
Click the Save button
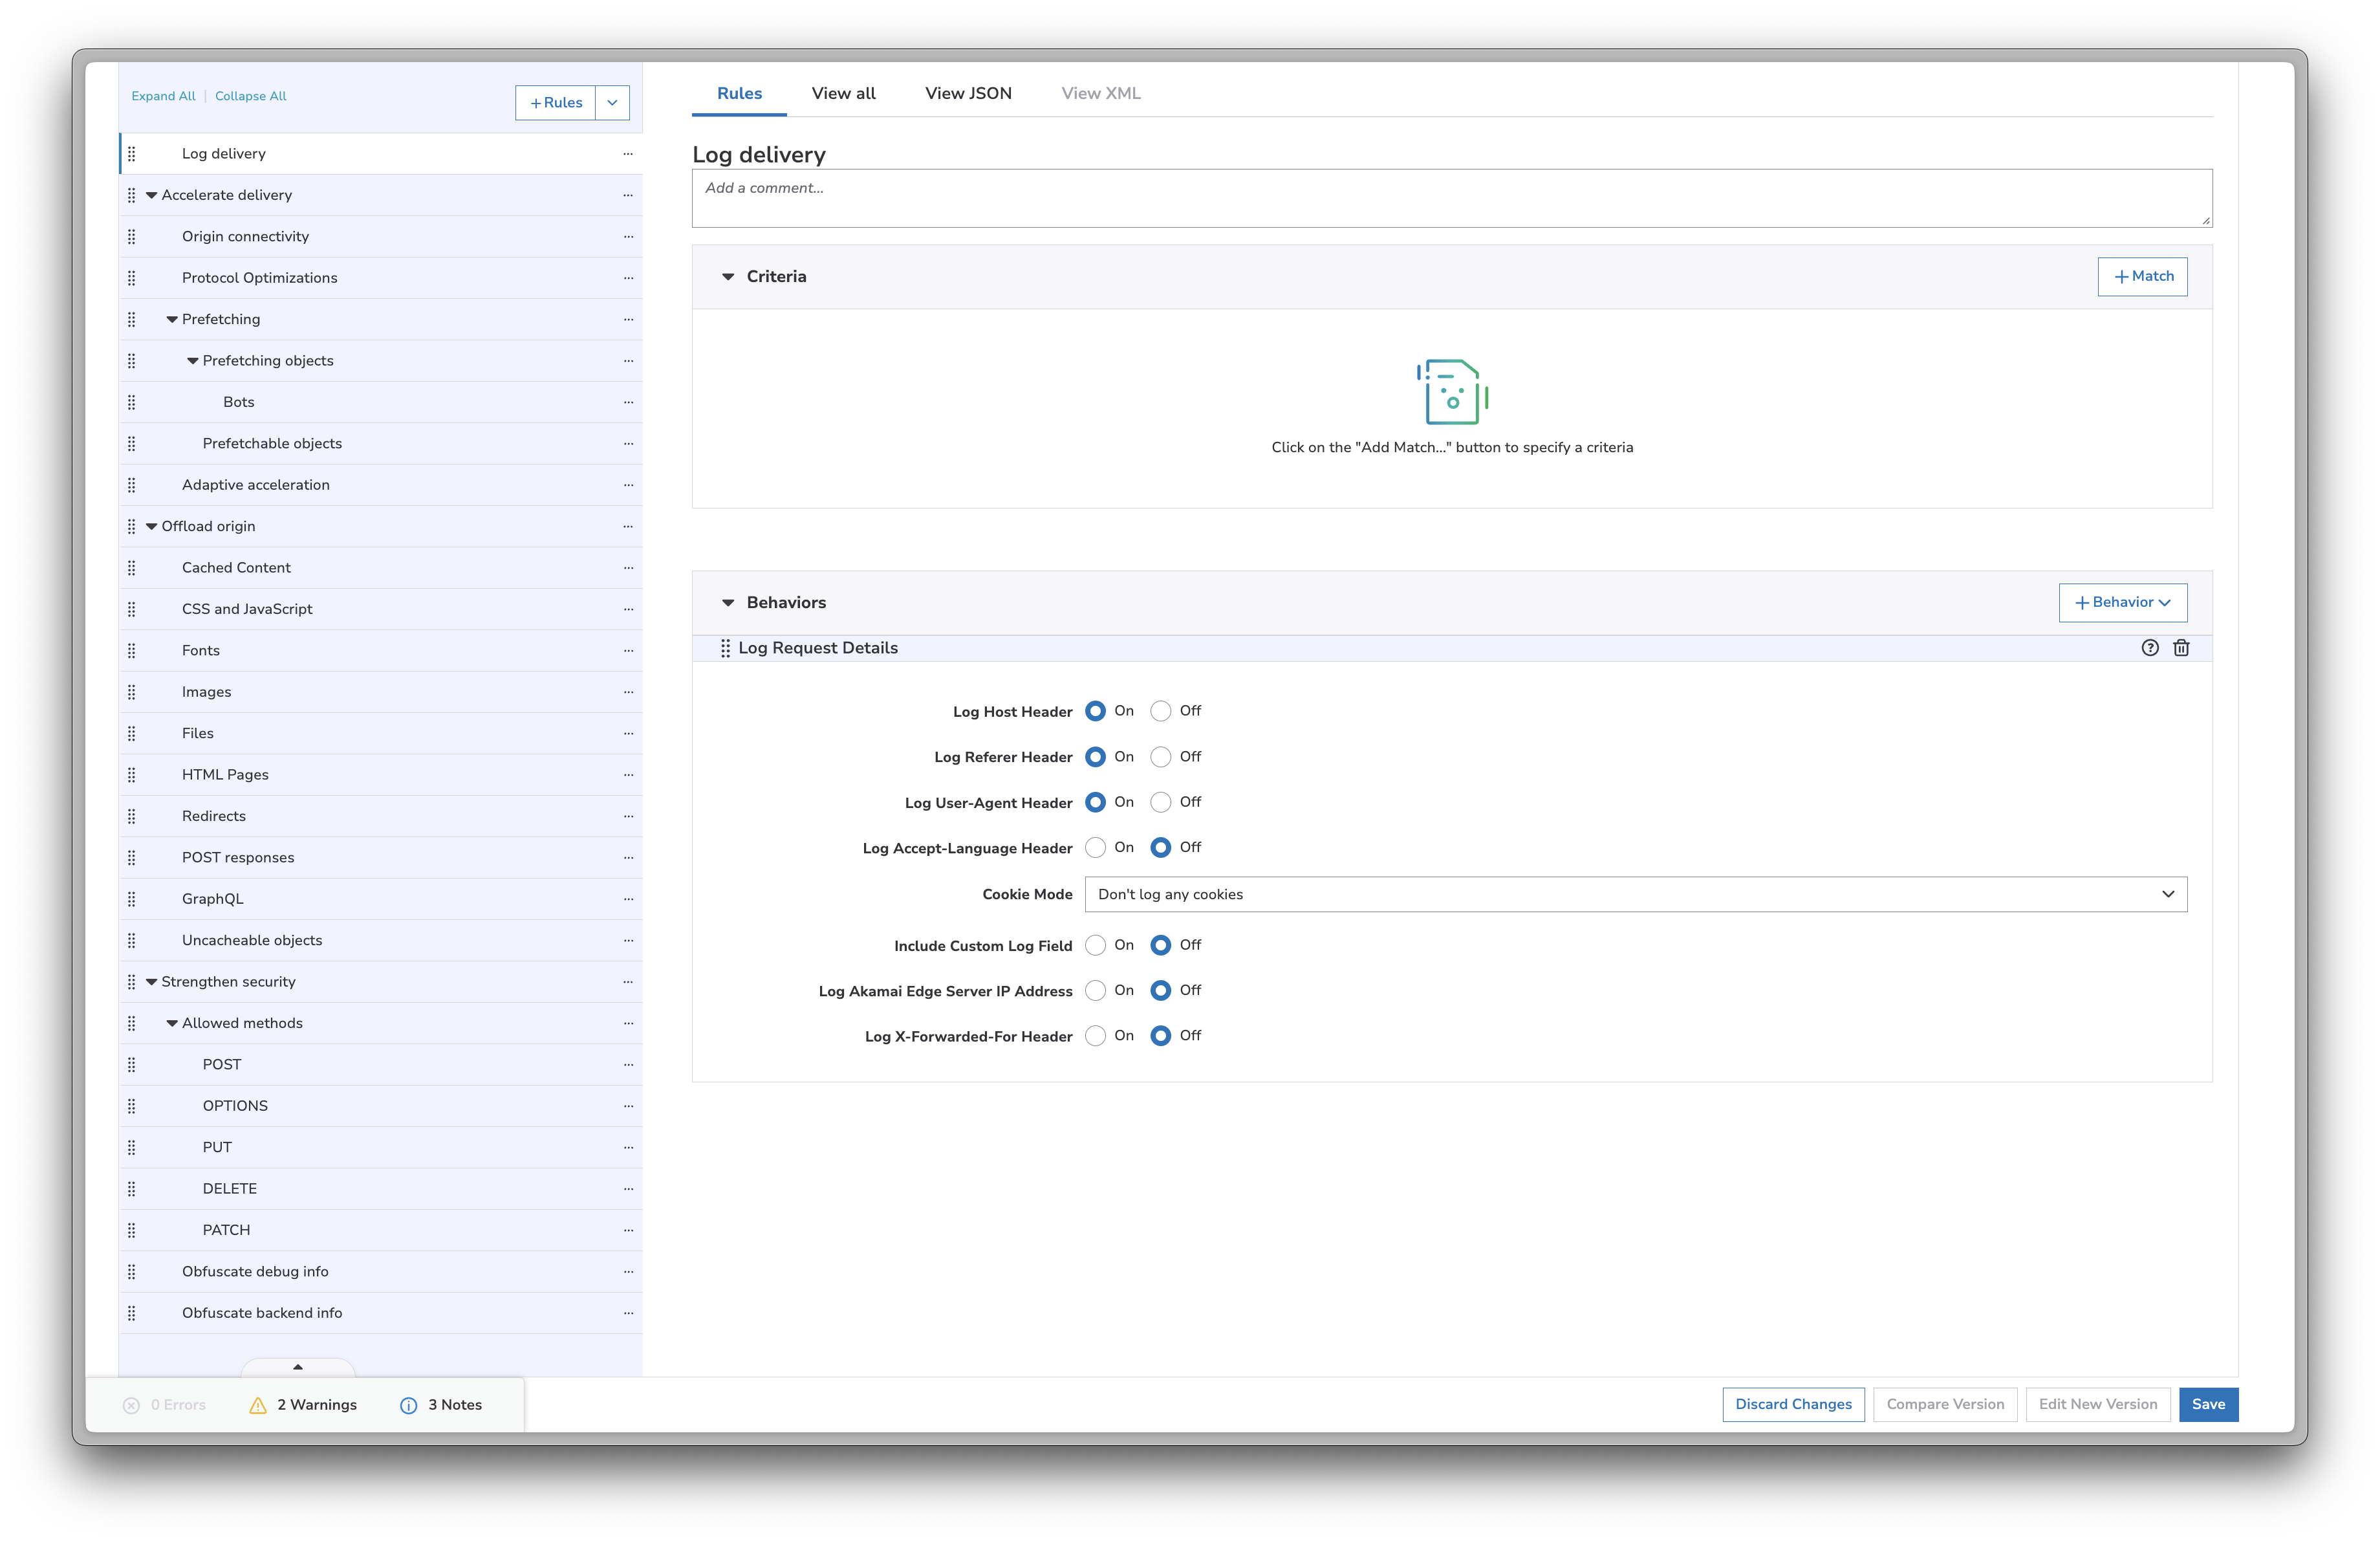(2209, 1404)
